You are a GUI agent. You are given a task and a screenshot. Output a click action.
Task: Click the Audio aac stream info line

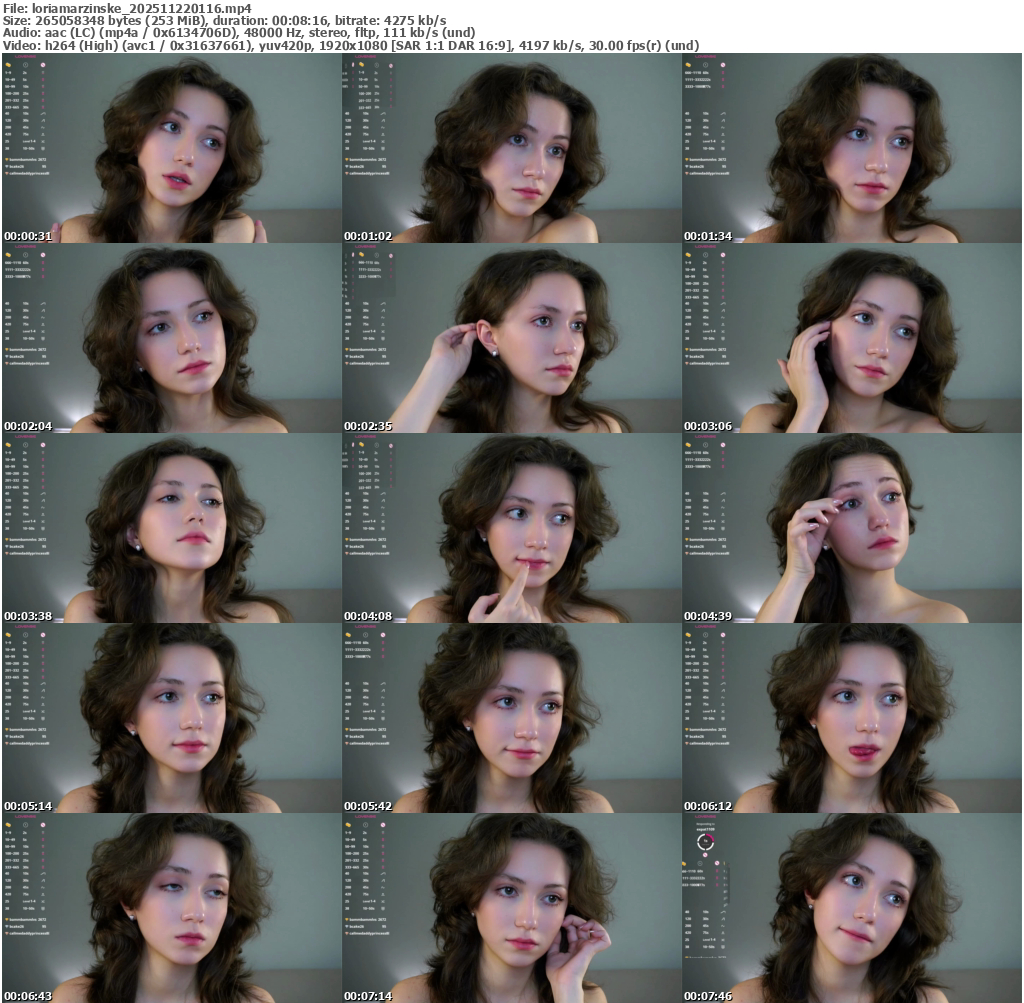tap(239, 33)
